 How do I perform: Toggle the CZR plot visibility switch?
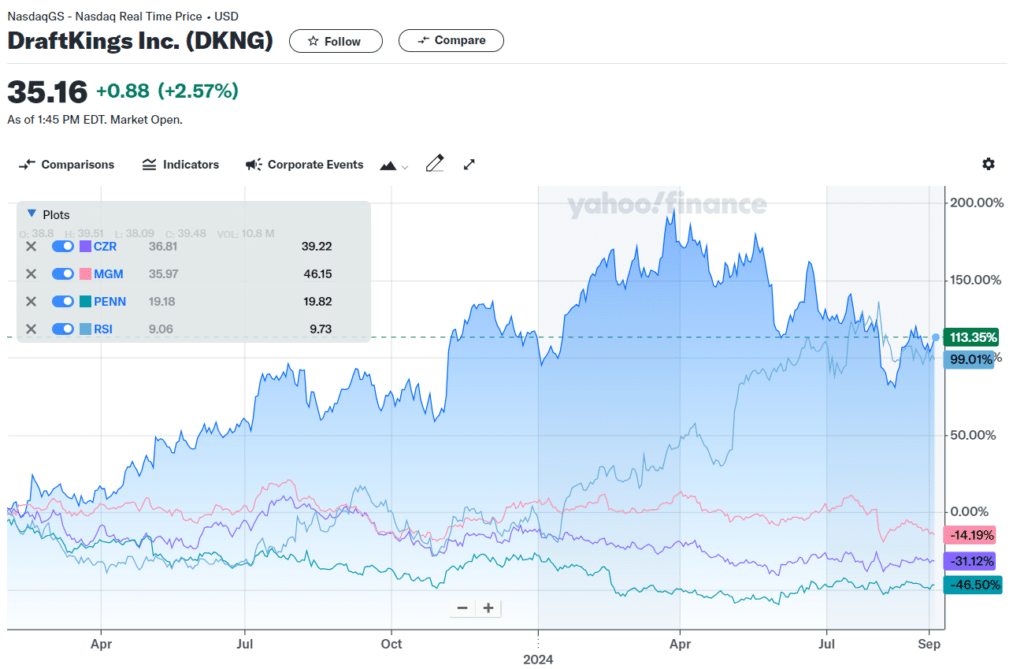63,246
